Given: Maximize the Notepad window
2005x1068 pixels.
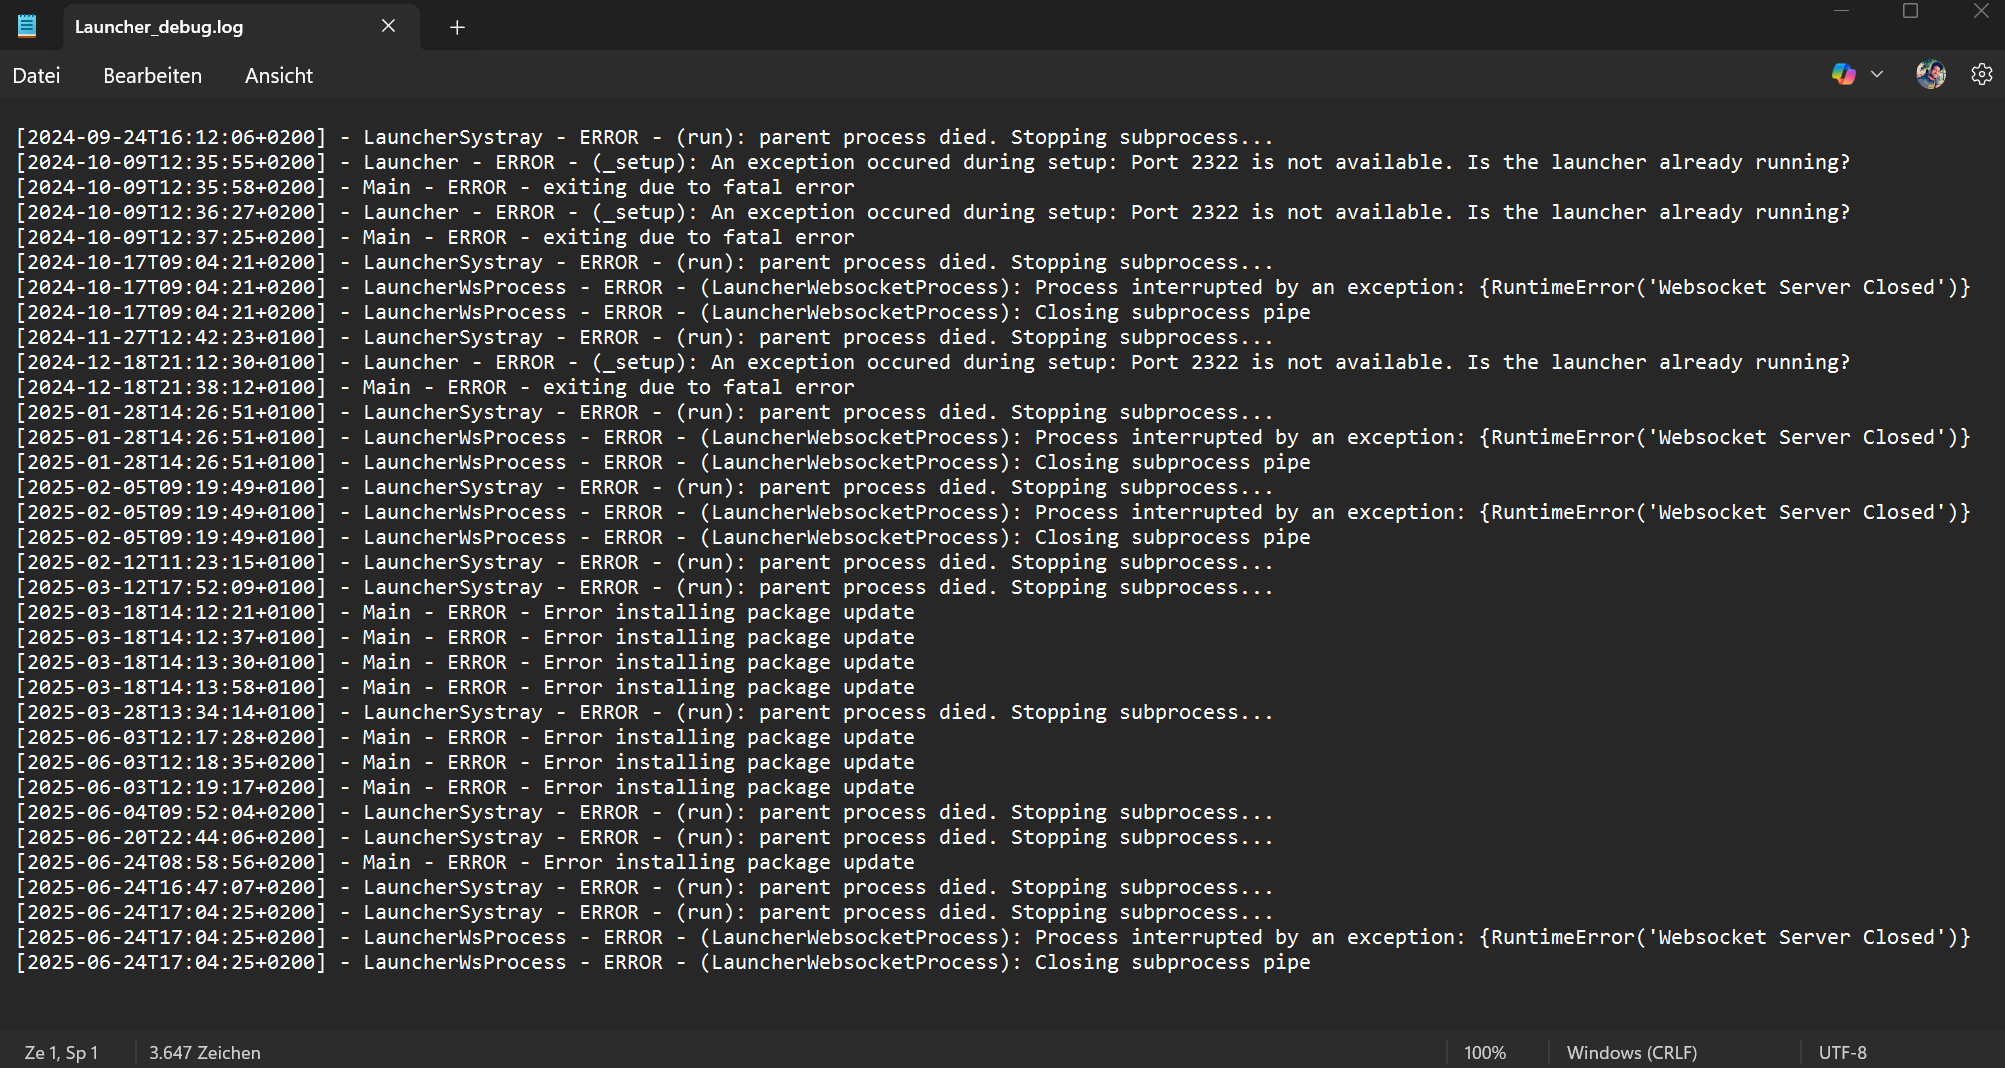Looking at the screenshot, I should (1910, 11).
